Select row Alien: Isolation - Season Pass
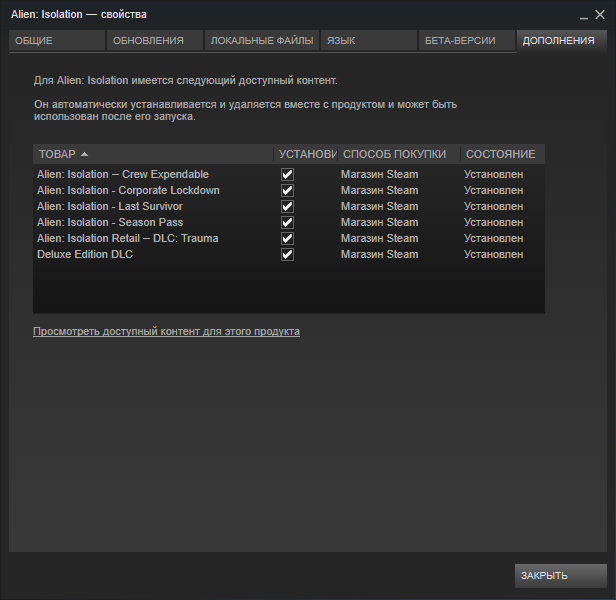 [x=289, y=222]
